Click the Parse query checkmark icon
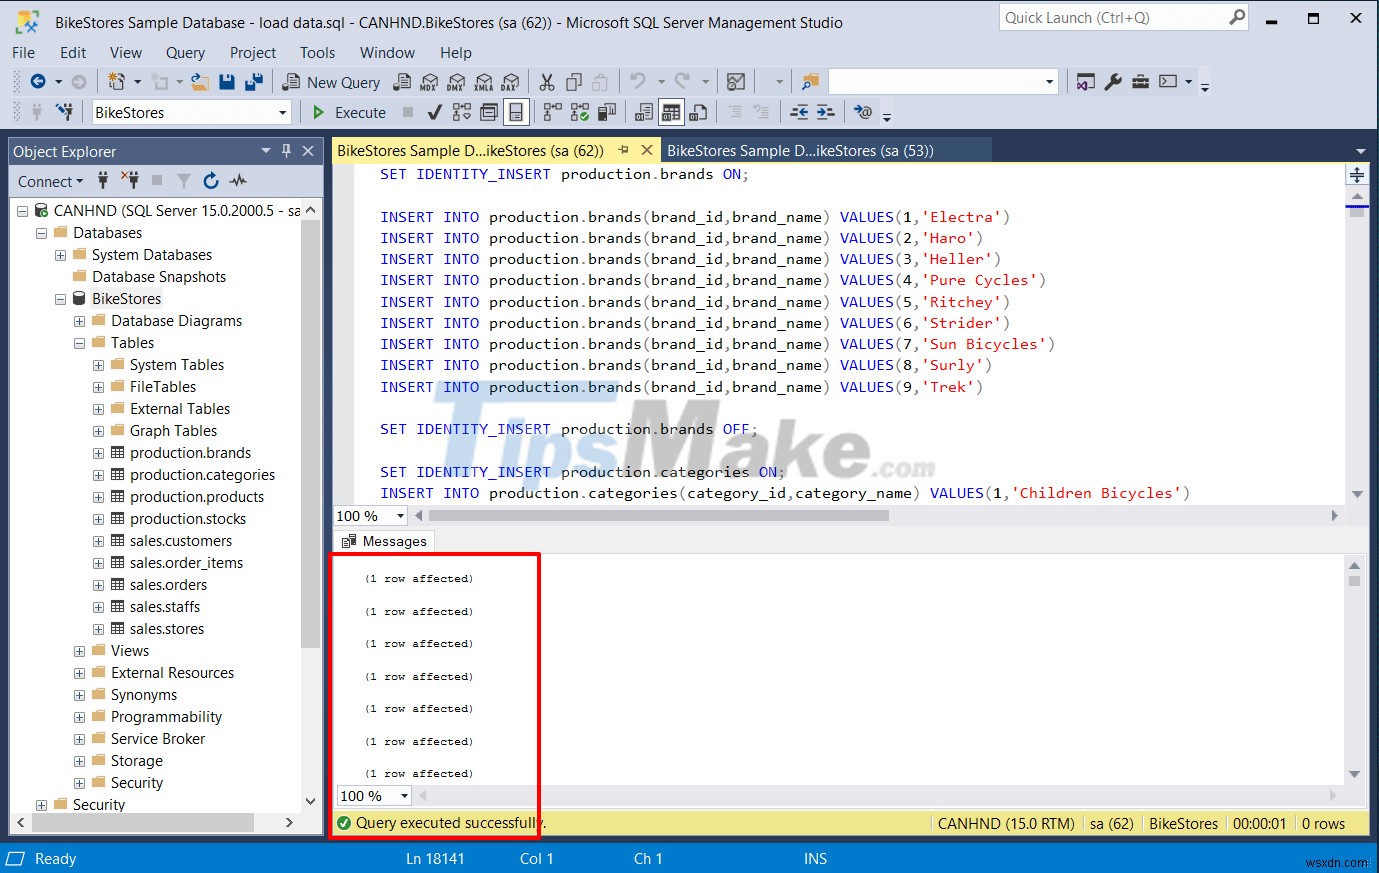 click(433, 112)
